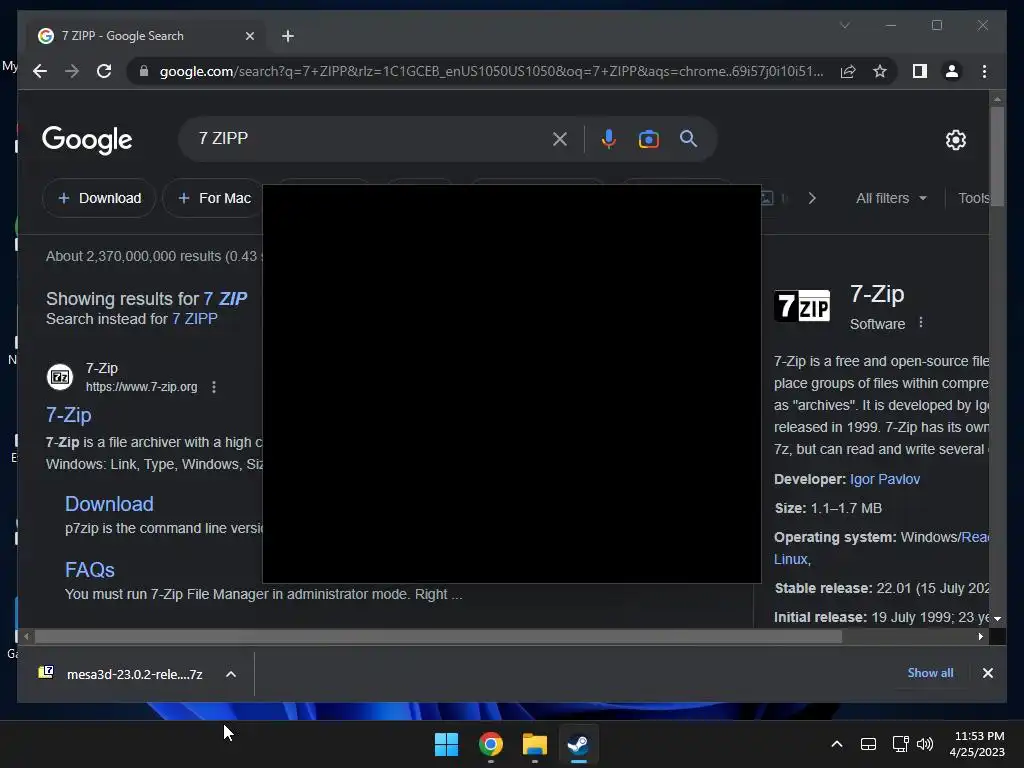1024x768 pixels.
Task: Share this page from address bar
Action: [848, 71]
